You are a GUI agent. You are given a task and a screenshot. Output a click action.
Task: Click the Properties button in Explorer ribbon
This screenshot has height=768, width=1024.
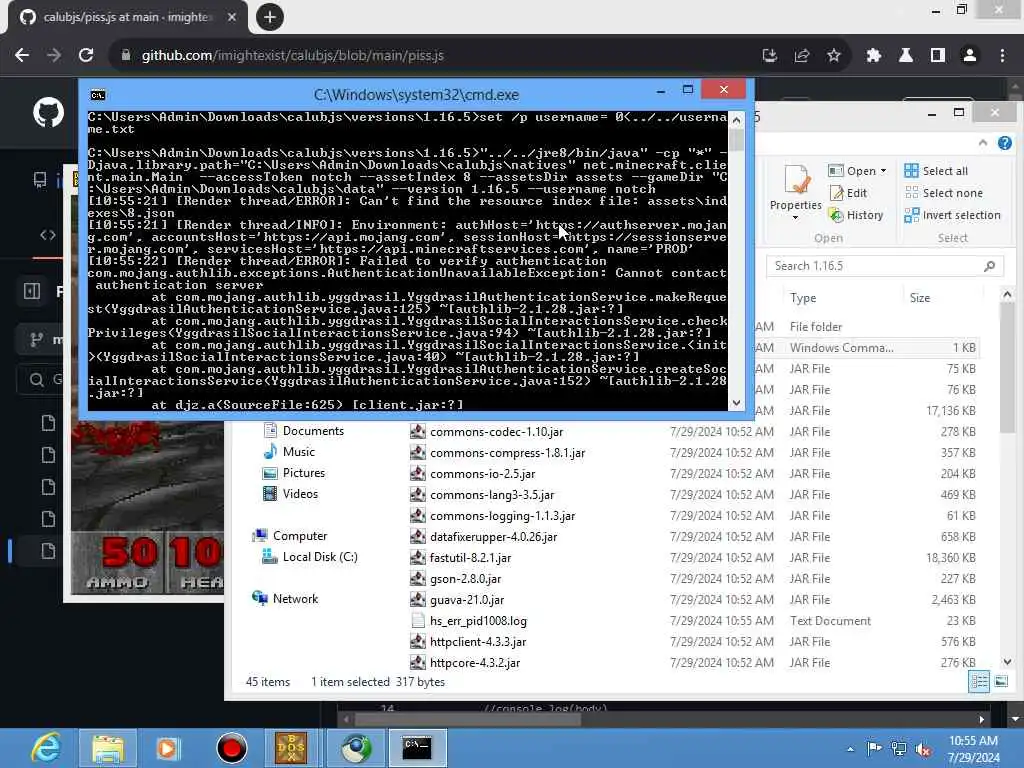click(x=795, y=191)
